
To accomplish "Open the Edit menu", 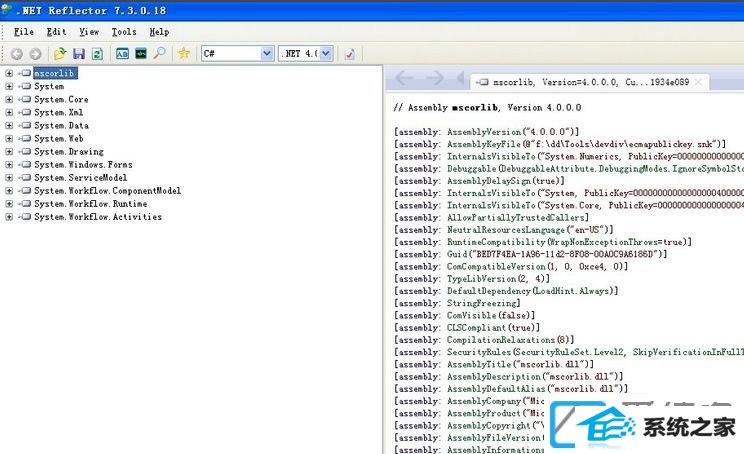I will [x=56, y=32].
